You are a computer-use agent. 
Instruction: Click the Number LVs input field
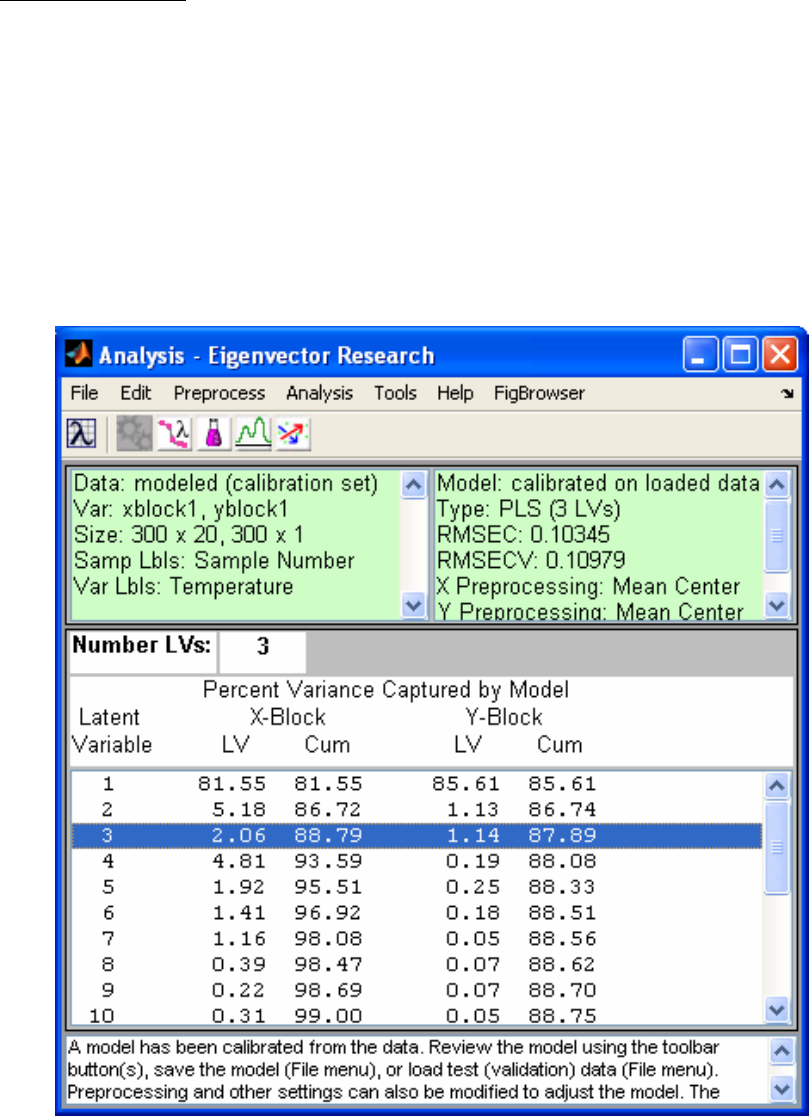click(263, 651)
